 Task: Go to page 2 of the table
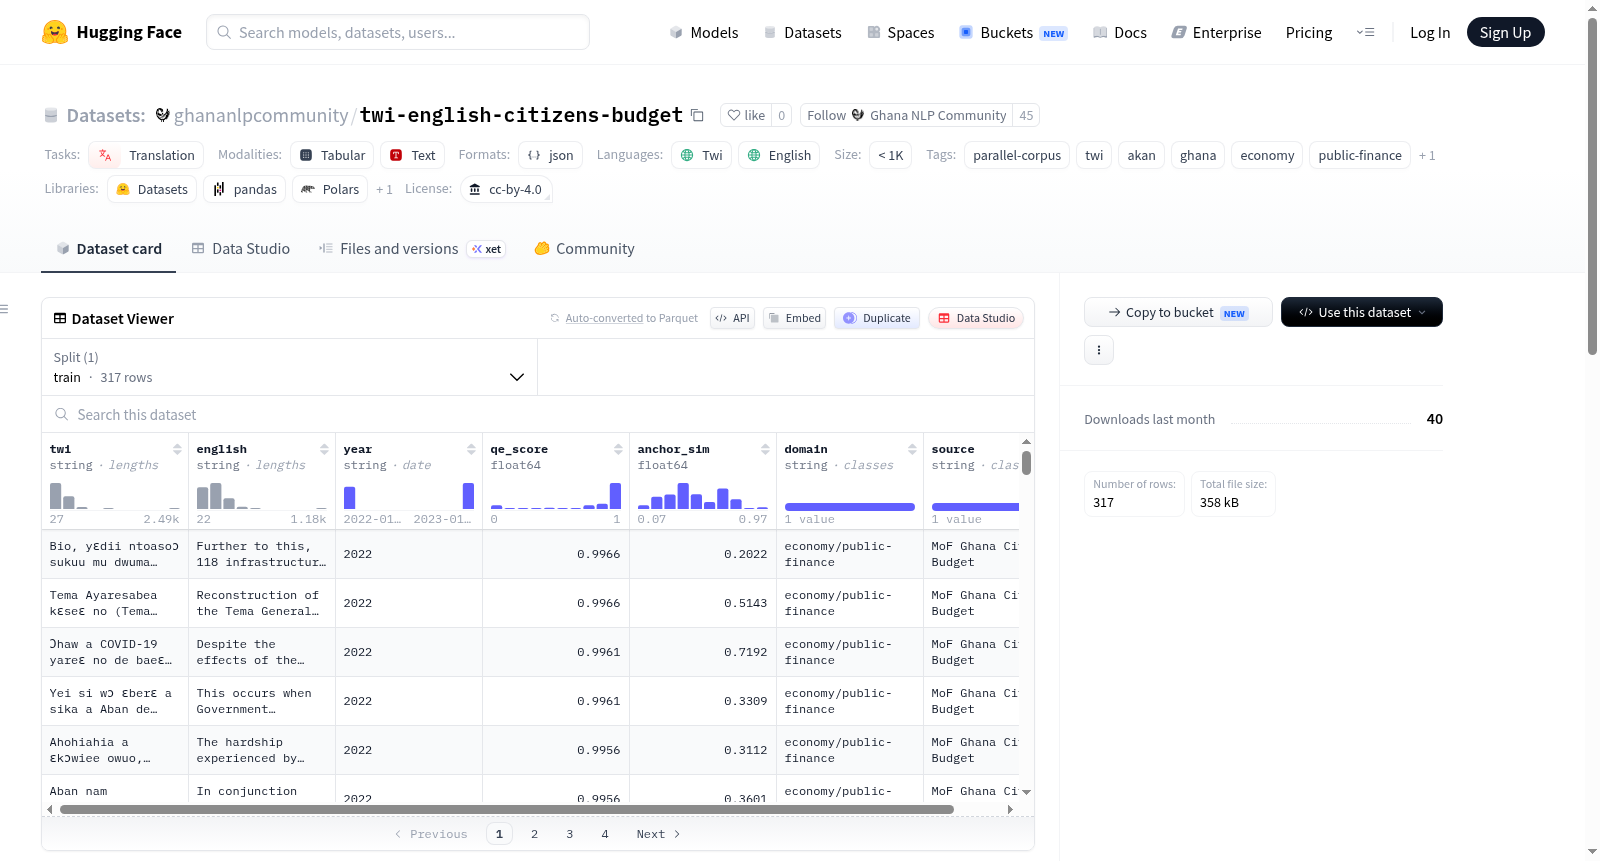534,834
